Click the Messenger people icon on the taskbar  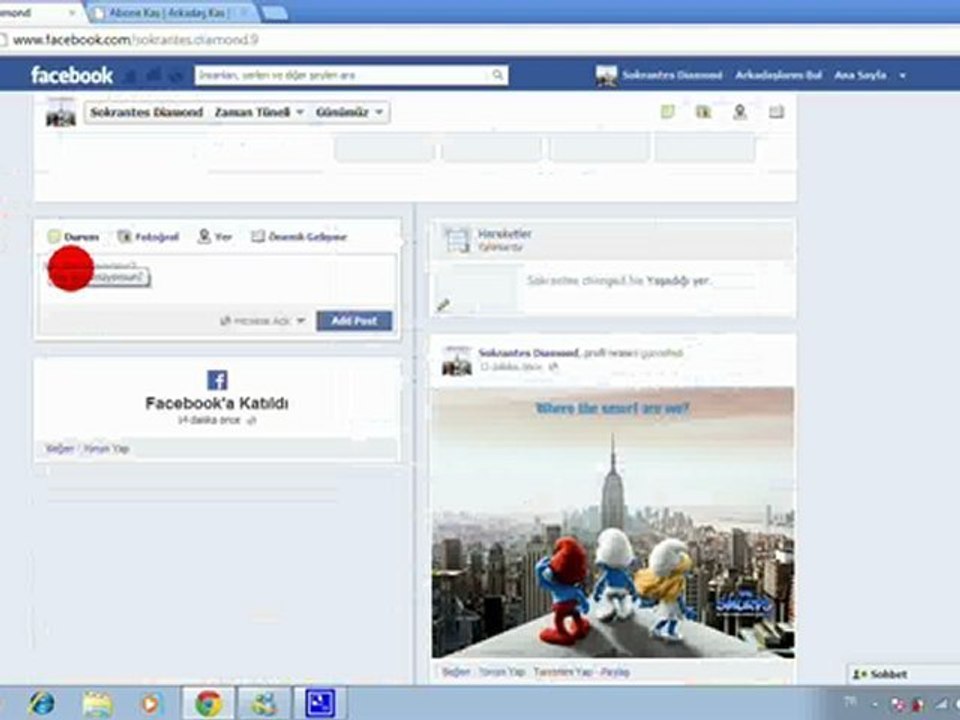(x=263, y=703)
